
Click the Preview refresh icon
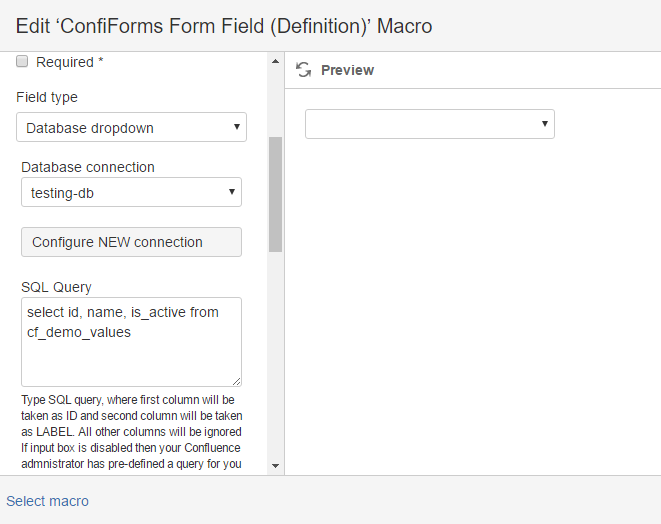point(304,70)
